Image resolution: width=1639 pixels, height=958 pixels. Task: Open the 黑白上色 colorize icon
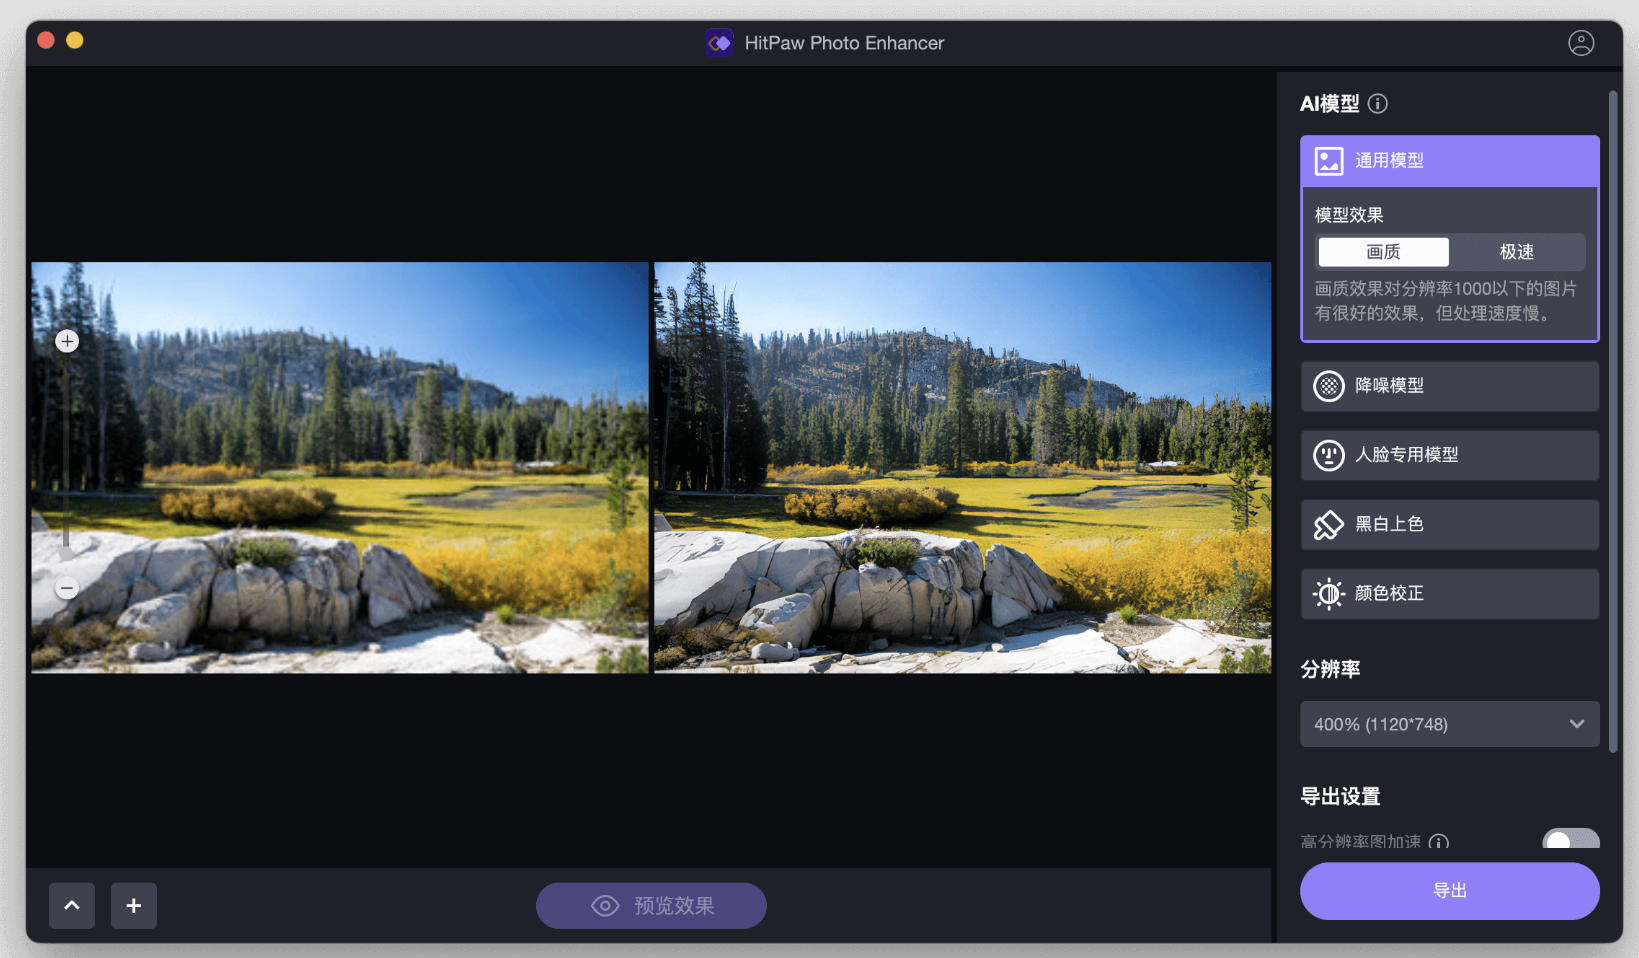tap(1328, 524)
